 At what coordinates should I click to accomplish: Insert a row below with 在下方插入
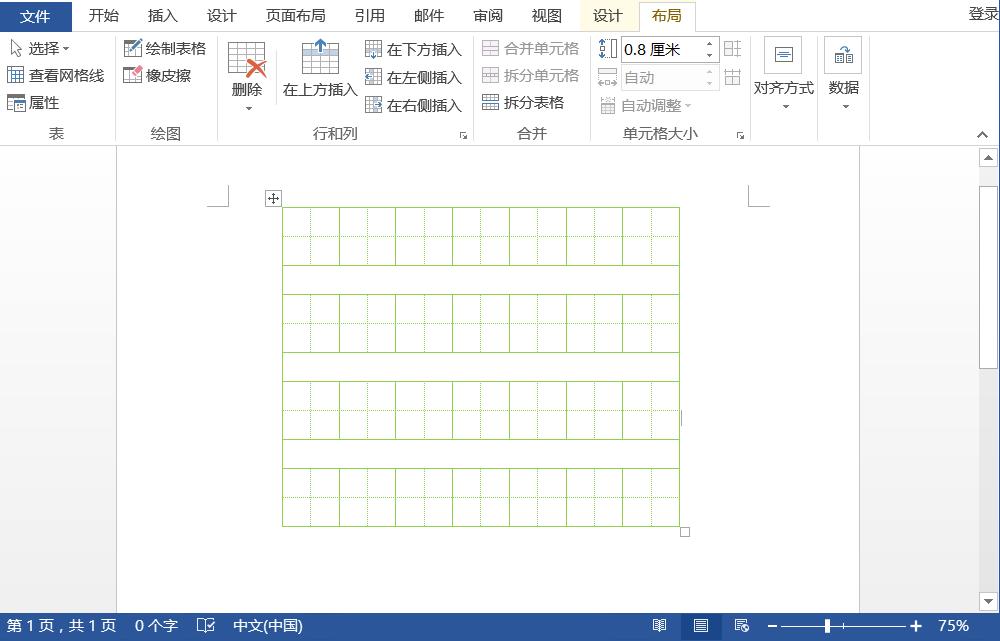click(410, 47)
